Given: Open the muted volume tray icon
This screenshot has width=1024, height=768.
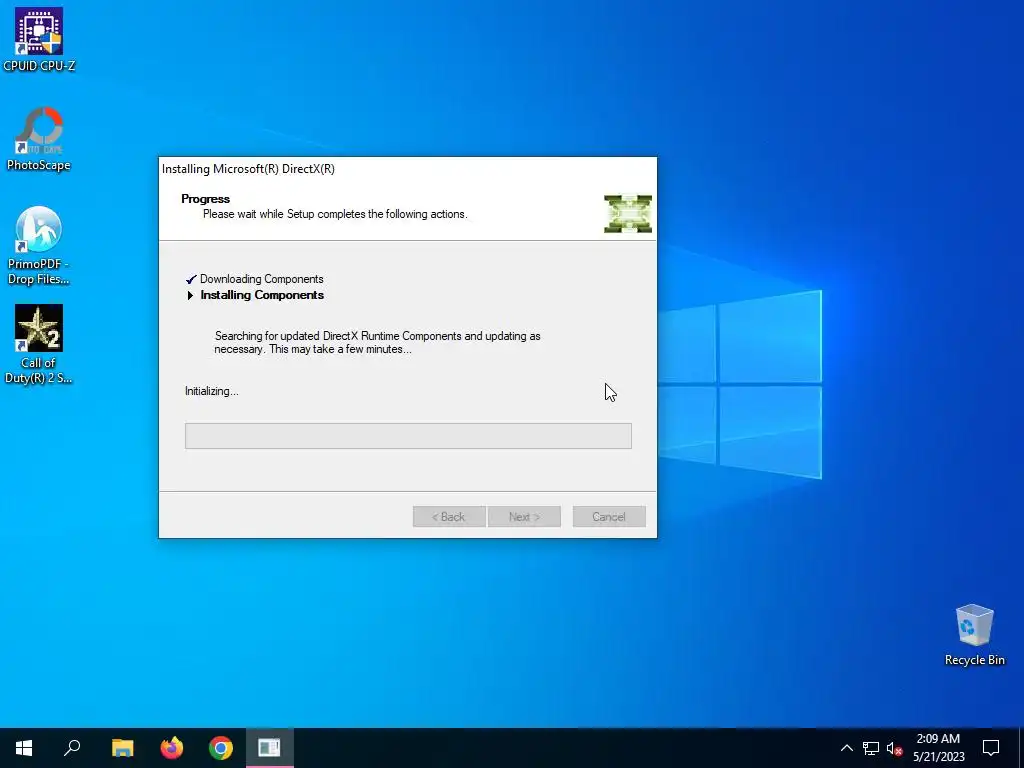Looking at the screenshot, I should click(894, 748).
